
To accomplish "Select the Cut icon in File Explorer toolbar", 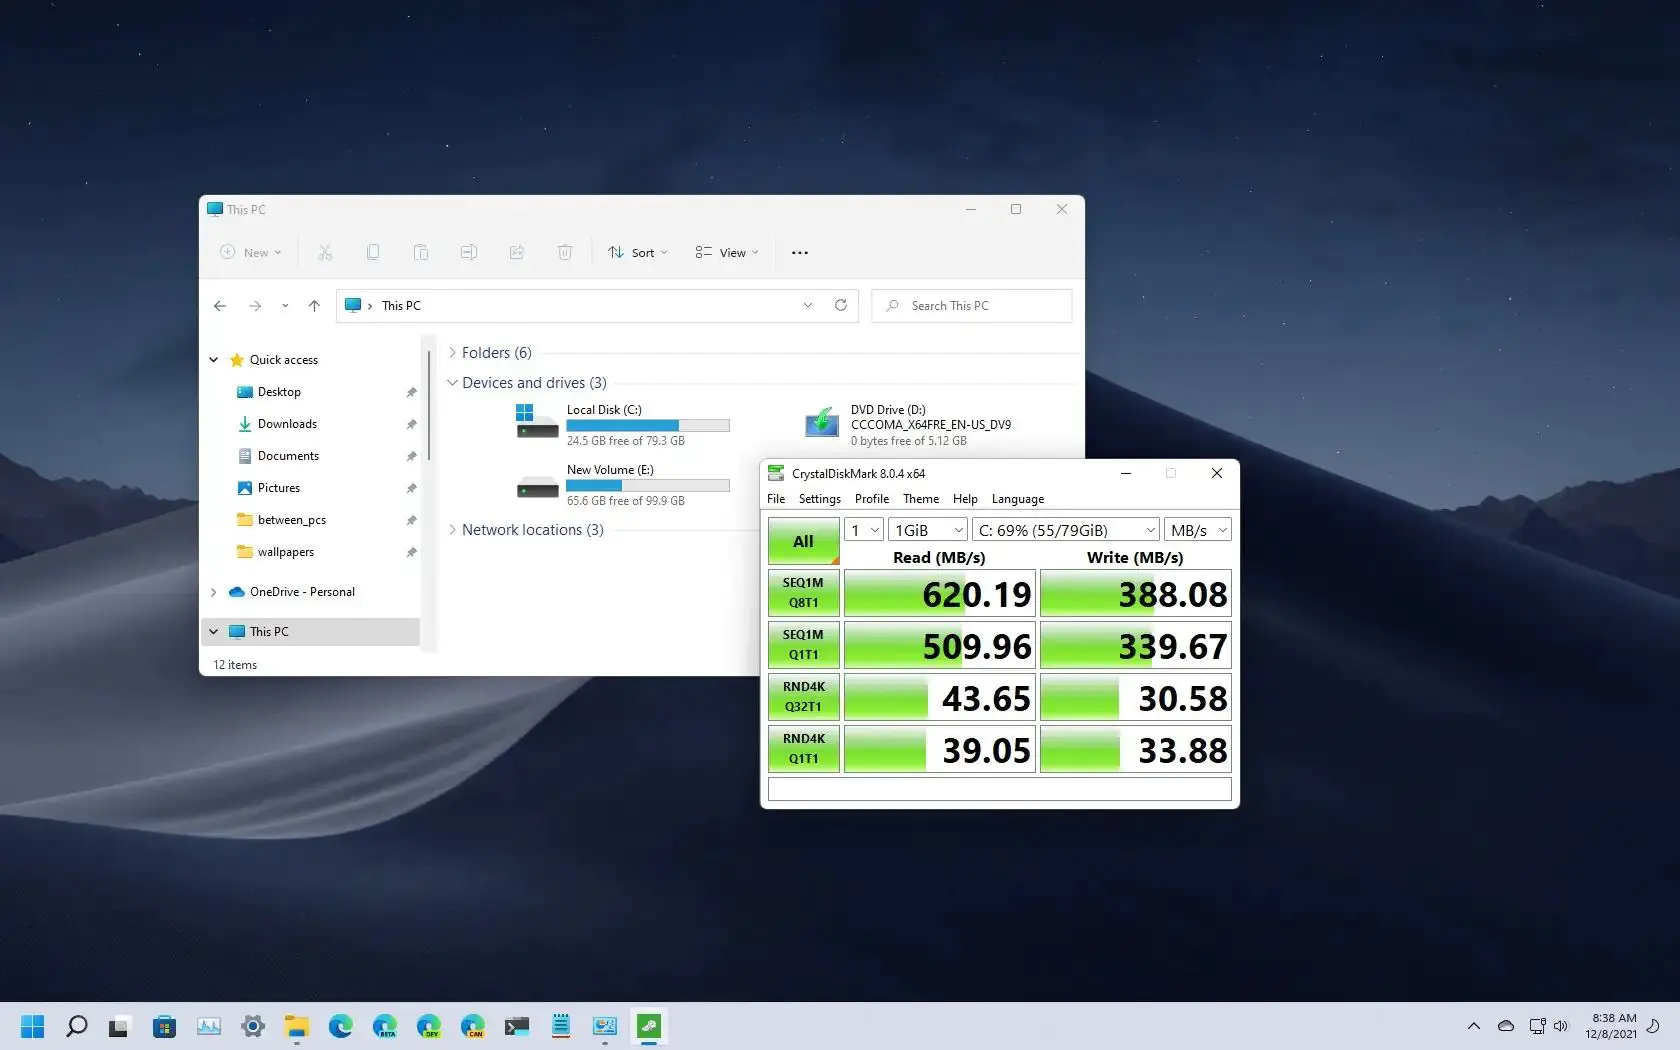I will [x=325, y=252].
